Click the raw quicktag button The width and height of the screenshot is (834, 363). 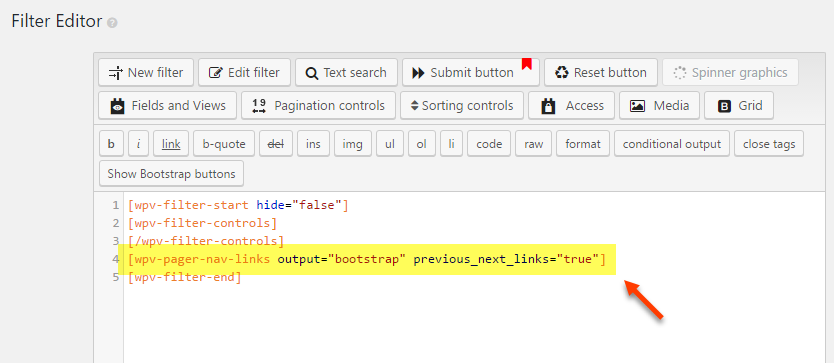pyautogui.click(x=533, y=144)
